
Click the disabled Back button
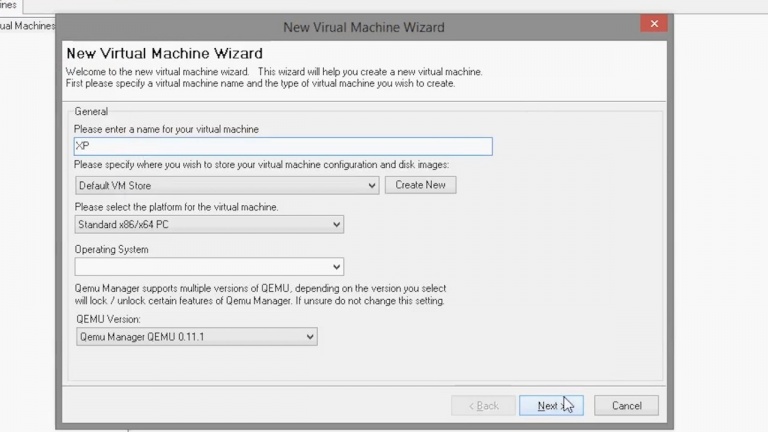tap(483, 406)
